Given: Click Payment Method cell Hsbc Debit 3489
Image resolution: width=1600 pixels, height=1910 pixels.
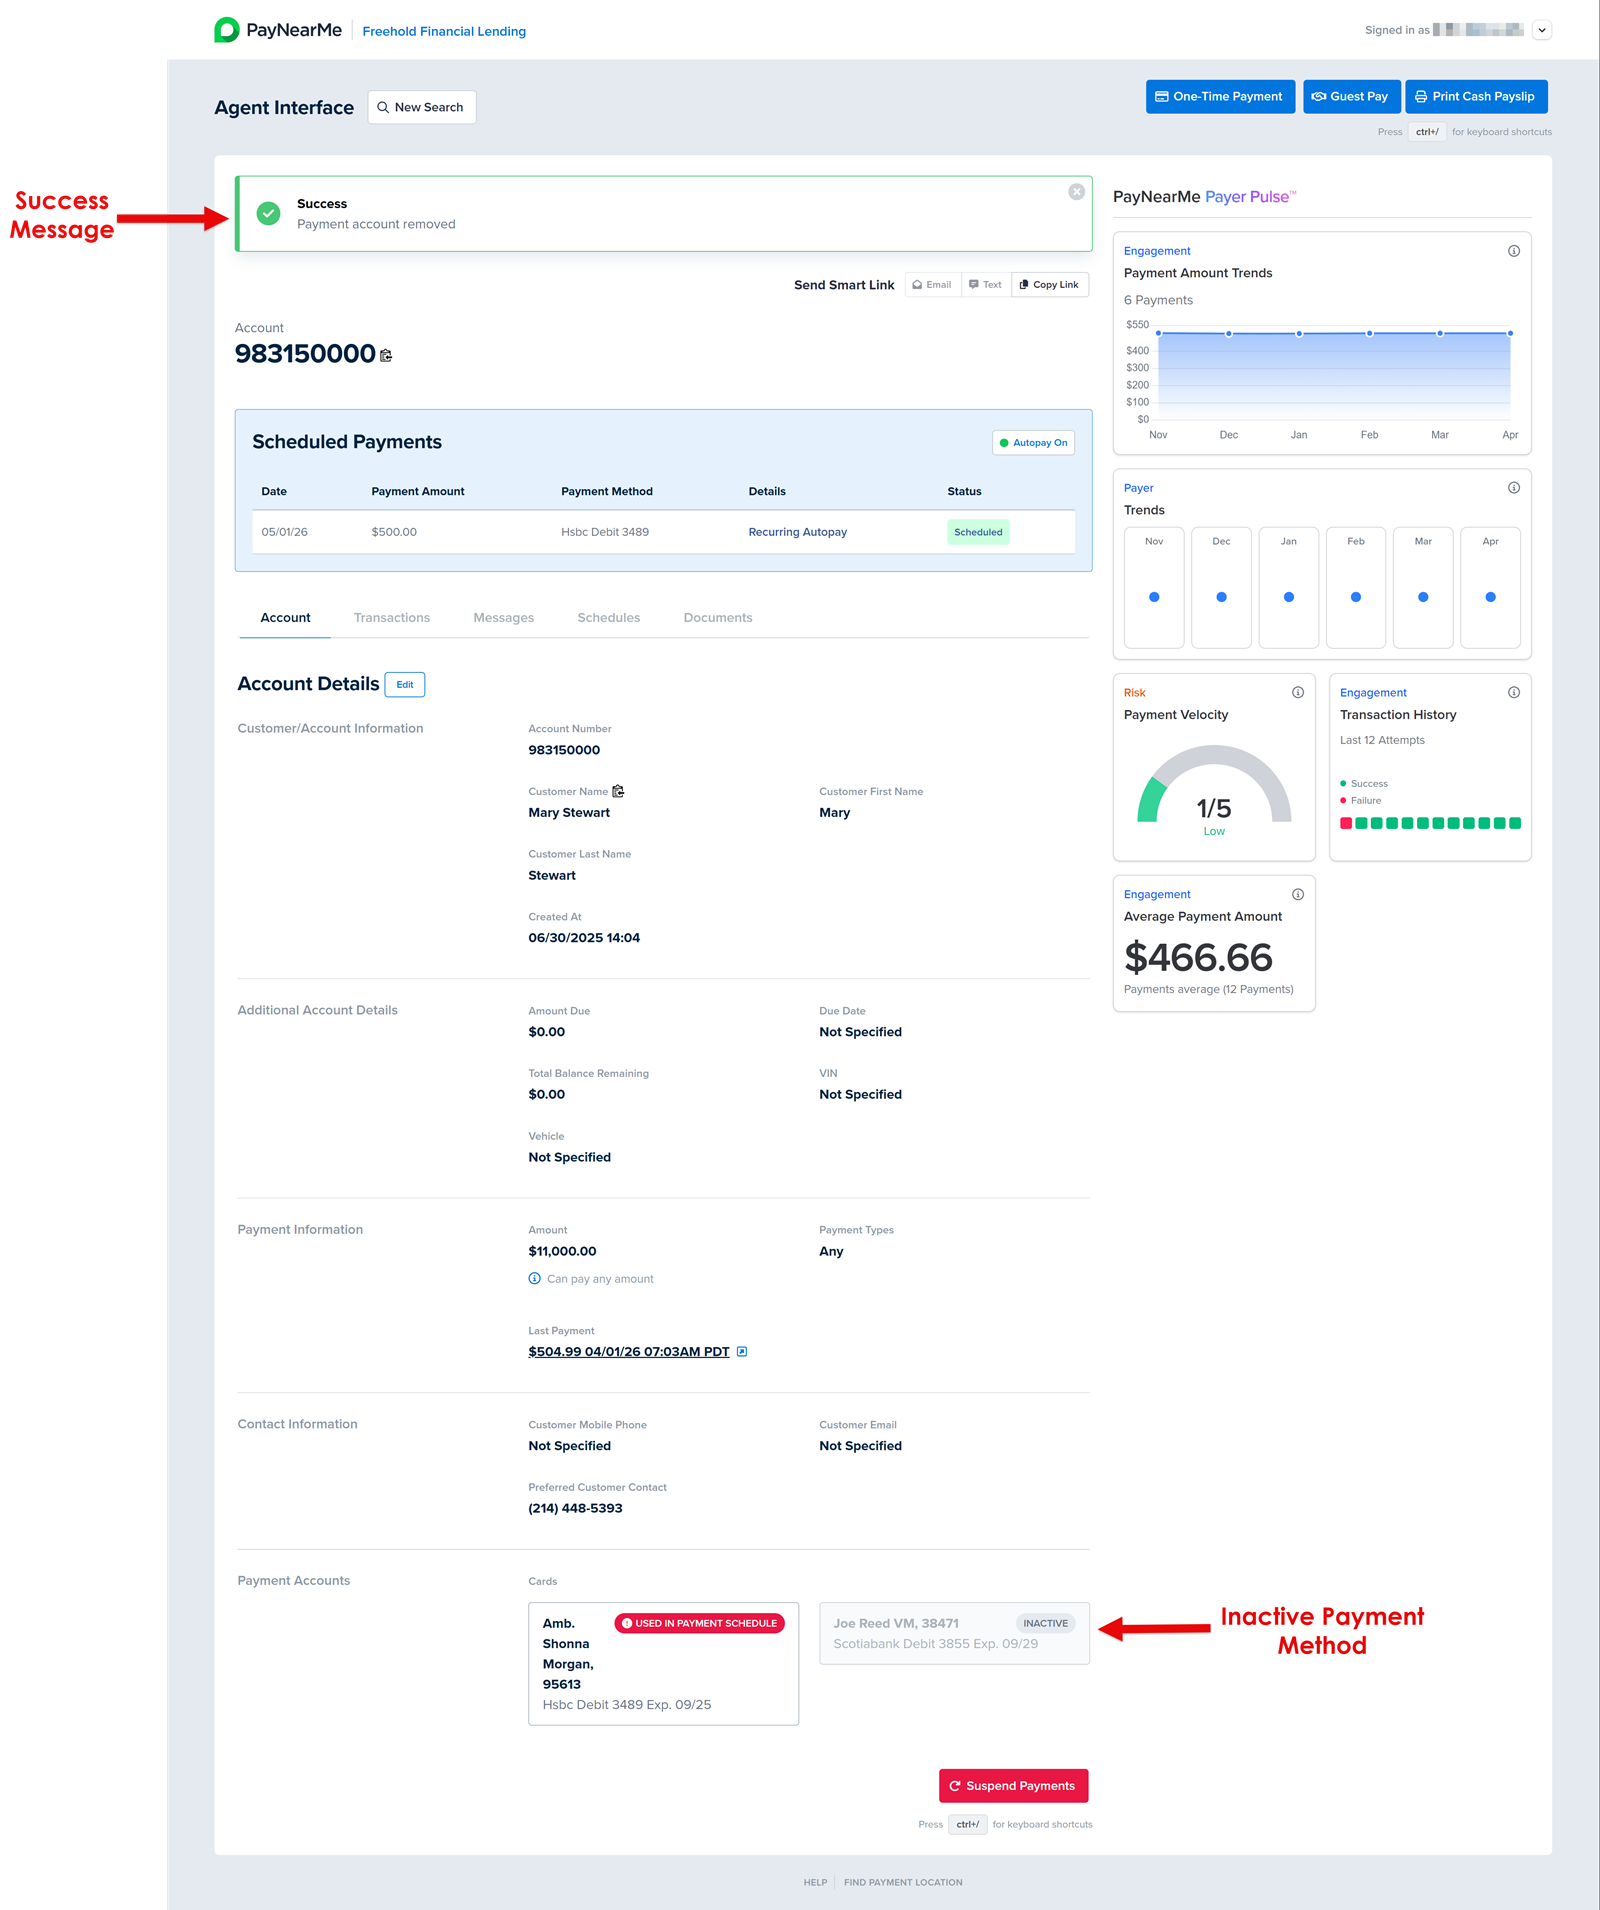Looking at the screenshot, I should 605,532.
